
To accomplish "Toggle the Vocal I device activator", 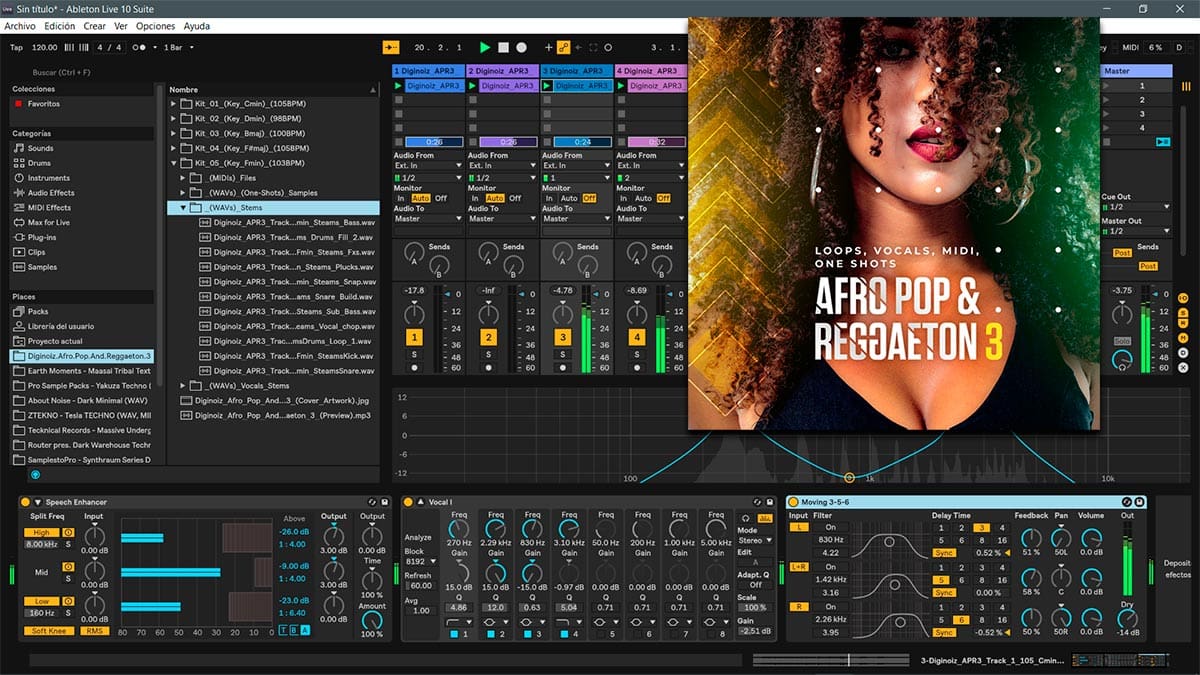I will tap(408, 502).
